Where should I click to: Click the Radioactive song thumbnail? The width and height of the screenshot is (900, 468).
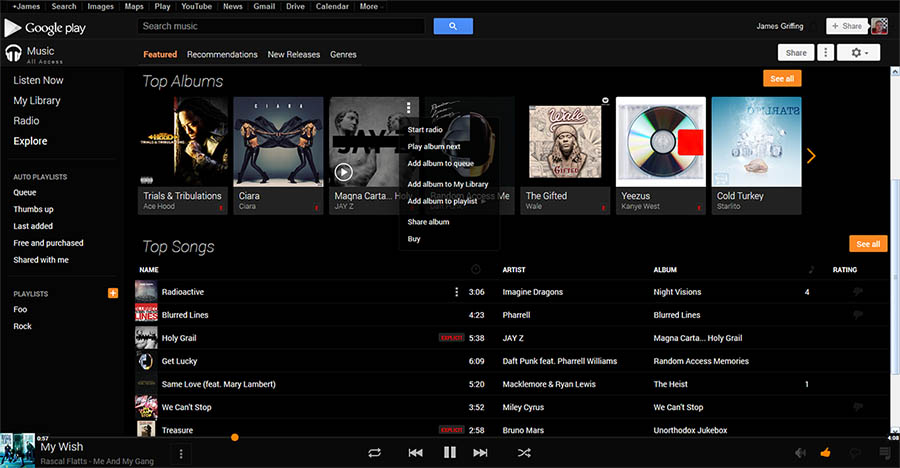point(146,291)
